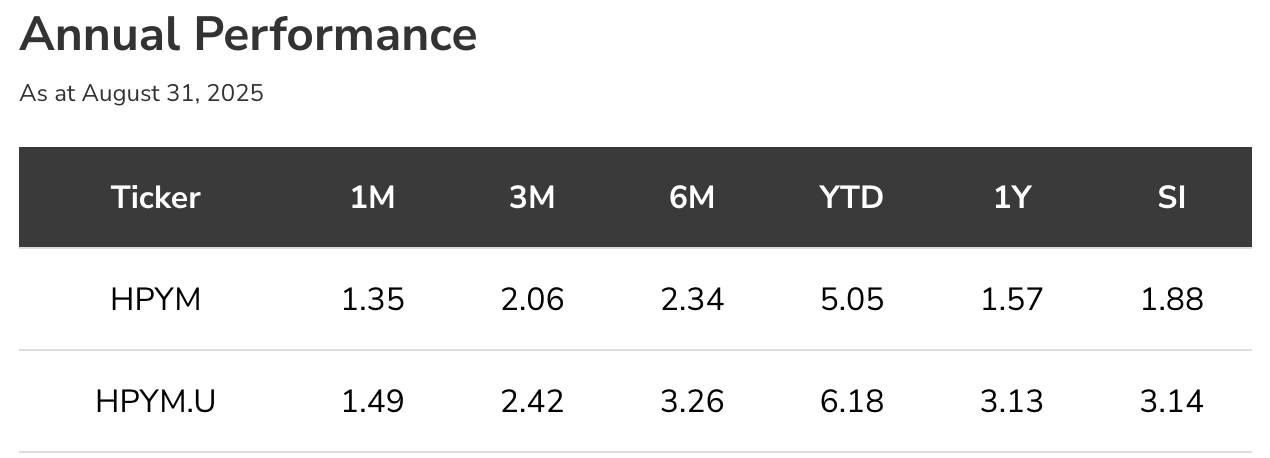Image resolution: width=1270 pixels, height=458 pixels.
Task: Select the YTD column header
Action: (x=851, y=198)
